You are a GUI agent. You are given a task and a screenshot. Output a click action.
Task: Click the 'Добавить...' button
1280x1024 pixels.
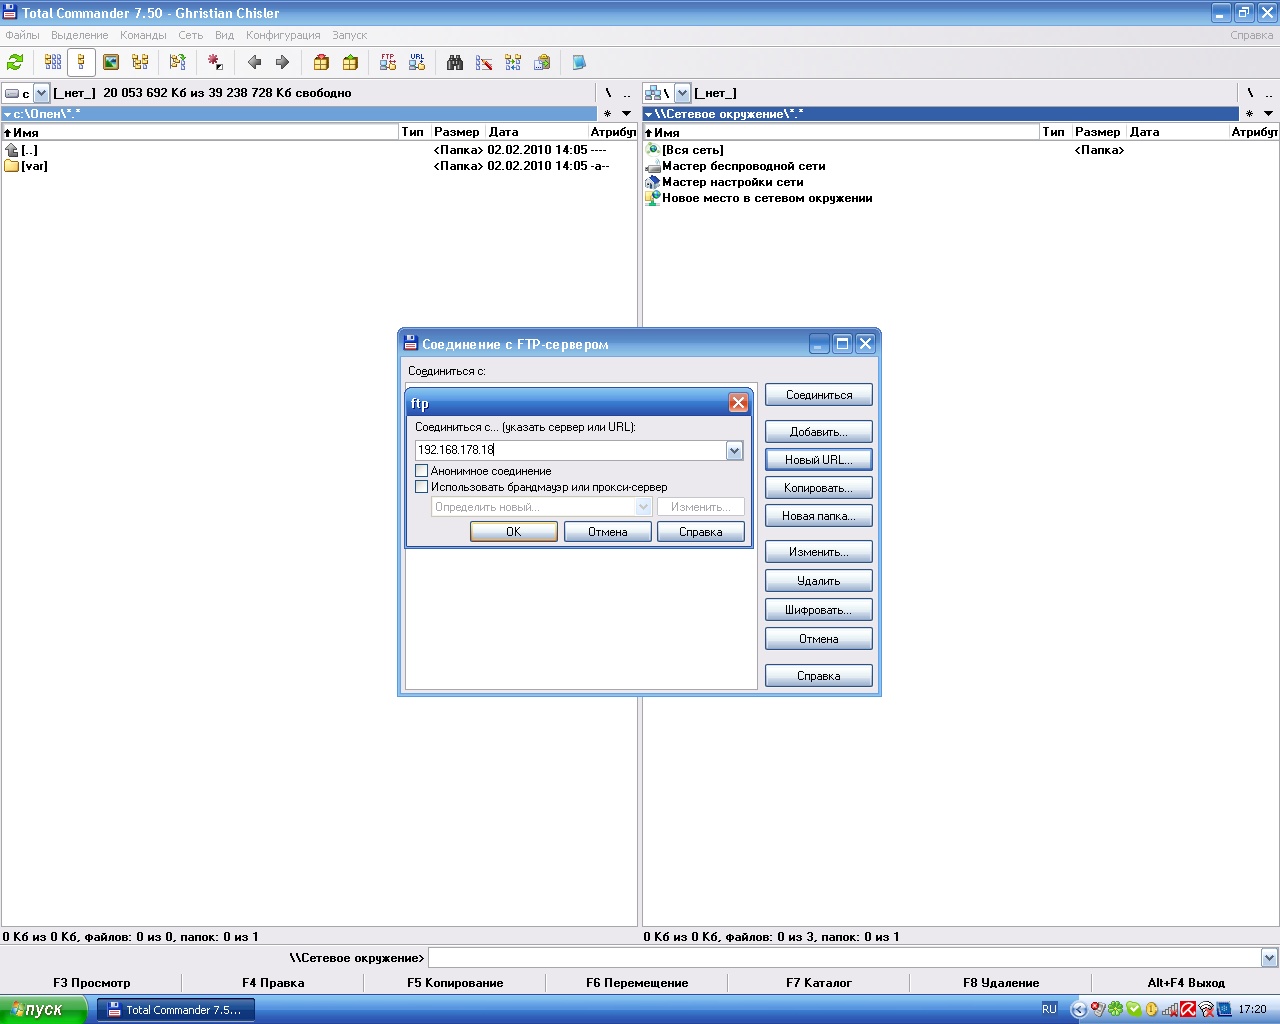click(819, 432)
